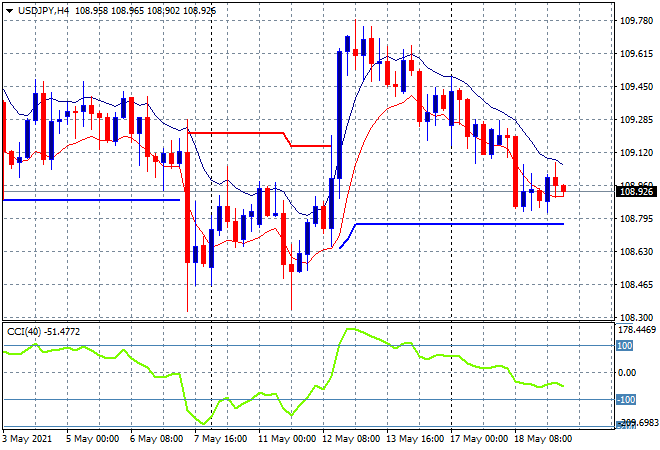Click the 7 May 16:00 date label

(x=220, y=439)
